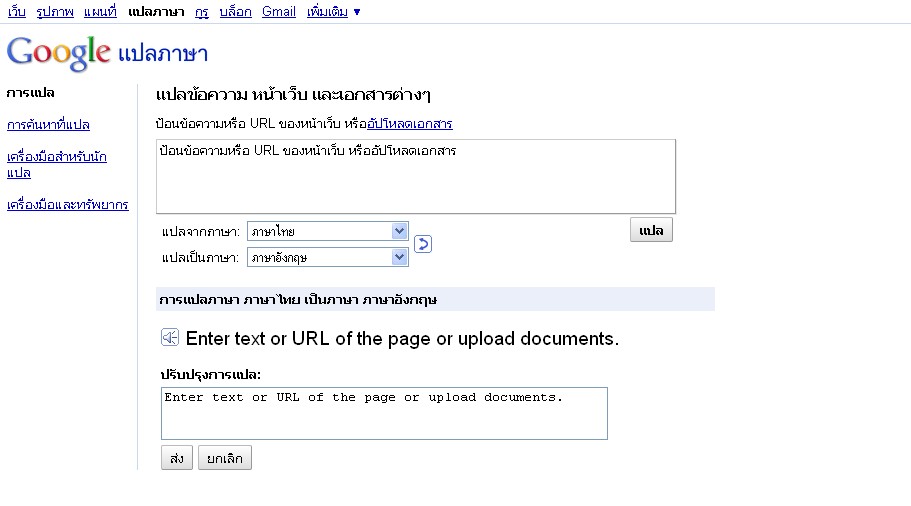Go to รูปภาพ in top navigation
Viewport: 911px width, 506px height.
pyautogui.click(x=57, y=12)
